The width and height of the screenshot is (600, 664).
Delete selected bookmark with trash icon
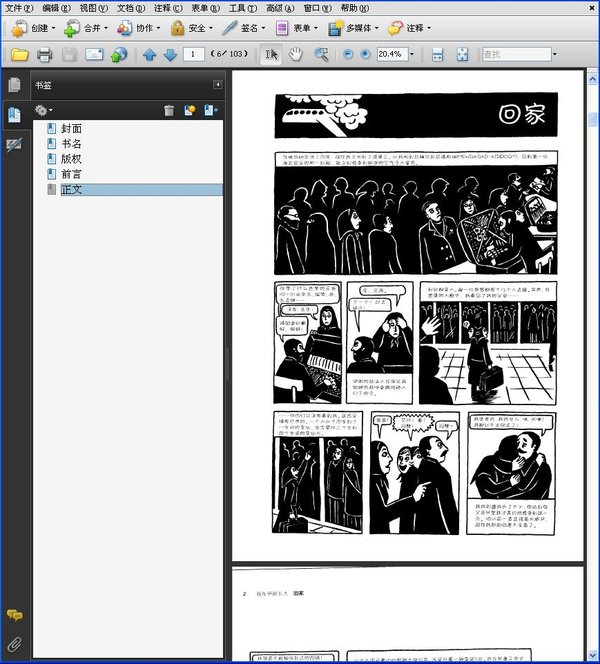coord(169,111)
